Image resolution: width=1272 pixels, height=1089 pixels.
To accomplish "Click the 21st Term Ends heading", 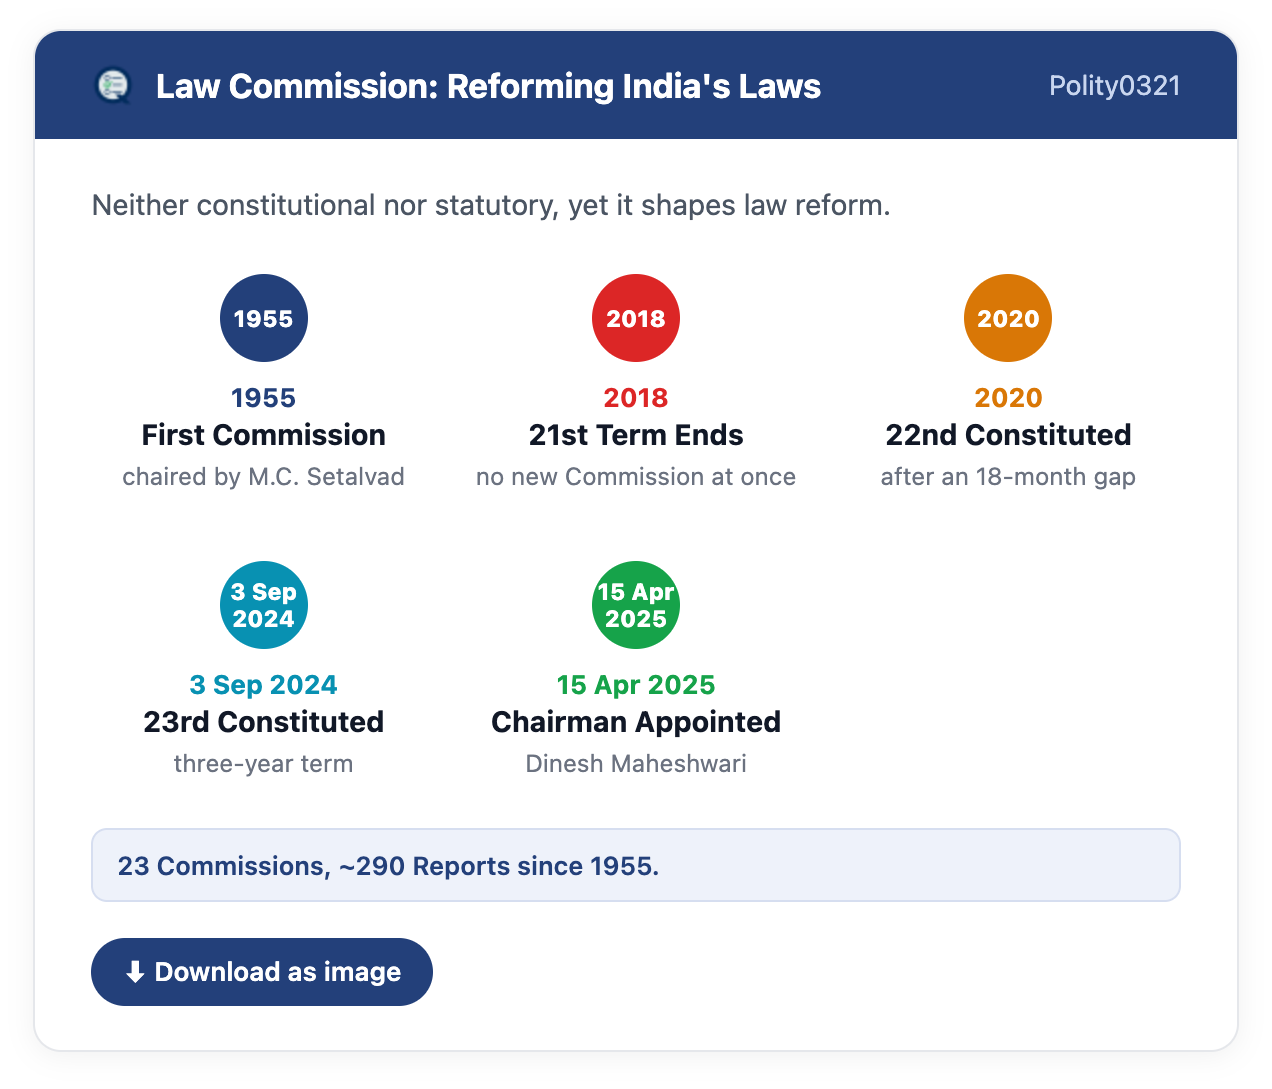I will point(636,435).
